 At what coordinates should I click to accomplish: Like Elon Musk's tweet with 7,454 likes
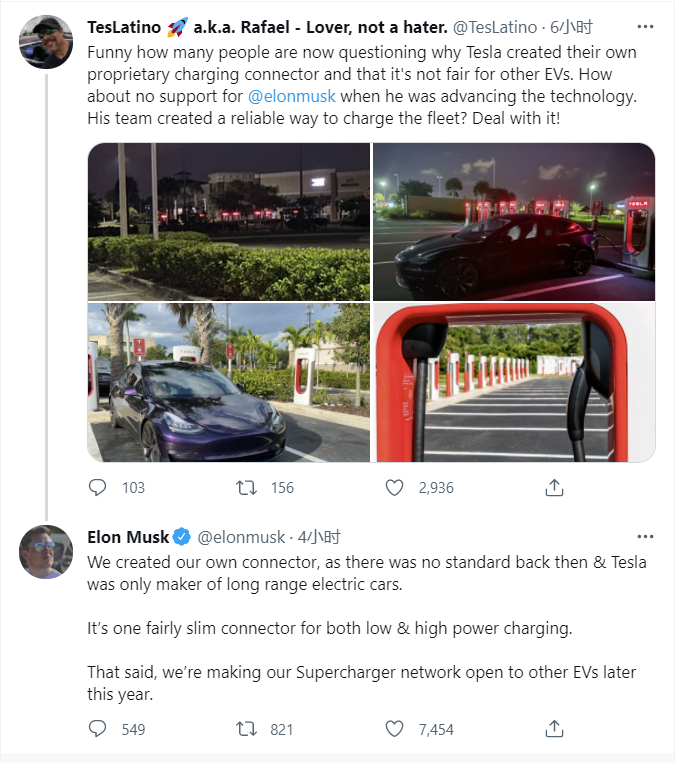tap(395, 729)
